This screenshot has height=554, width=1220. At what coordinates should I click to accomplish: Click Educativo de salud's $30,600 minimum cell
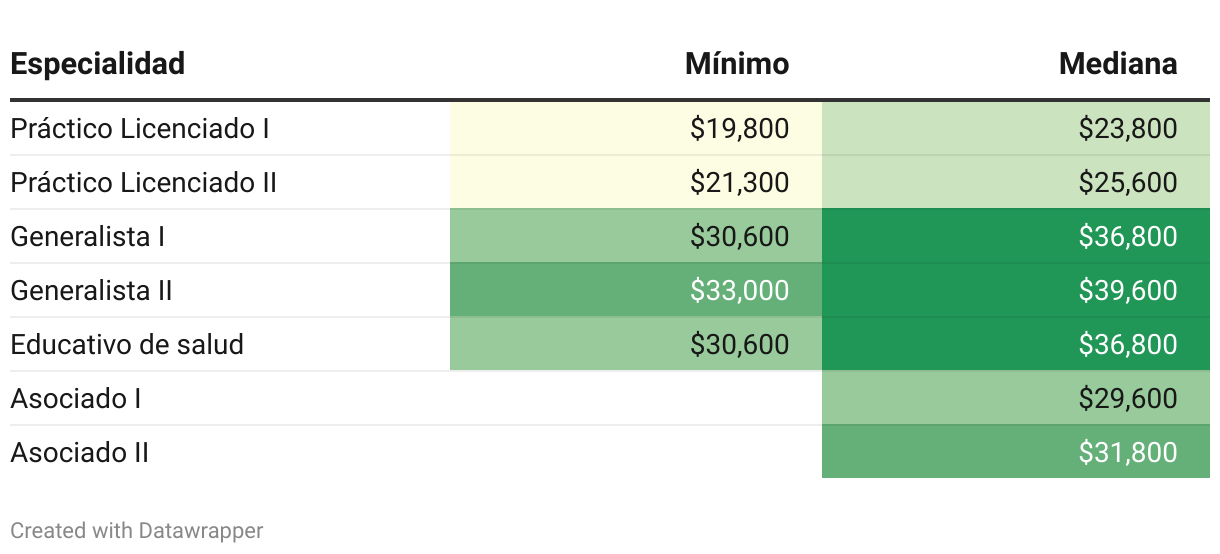click(x=739, y=344)
